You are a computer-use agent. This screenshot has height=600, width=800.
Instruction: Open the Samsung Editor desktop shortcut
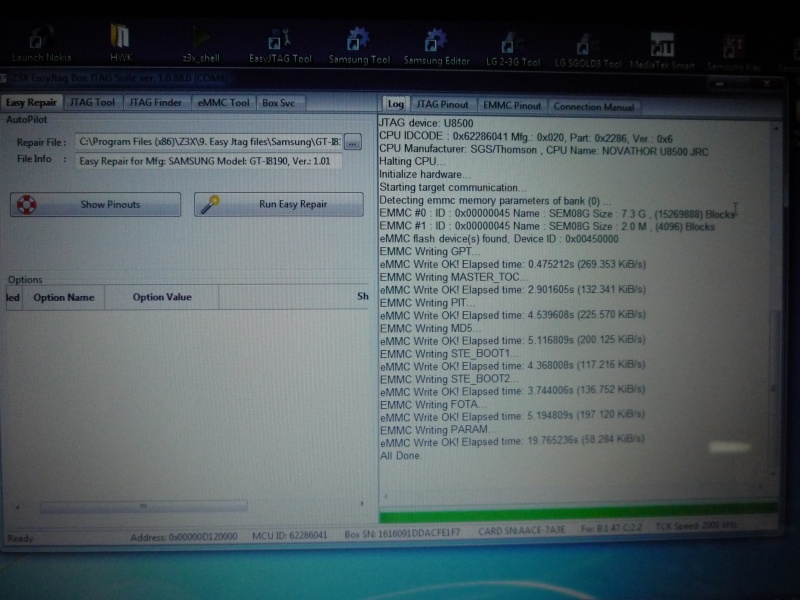(436, 47)
